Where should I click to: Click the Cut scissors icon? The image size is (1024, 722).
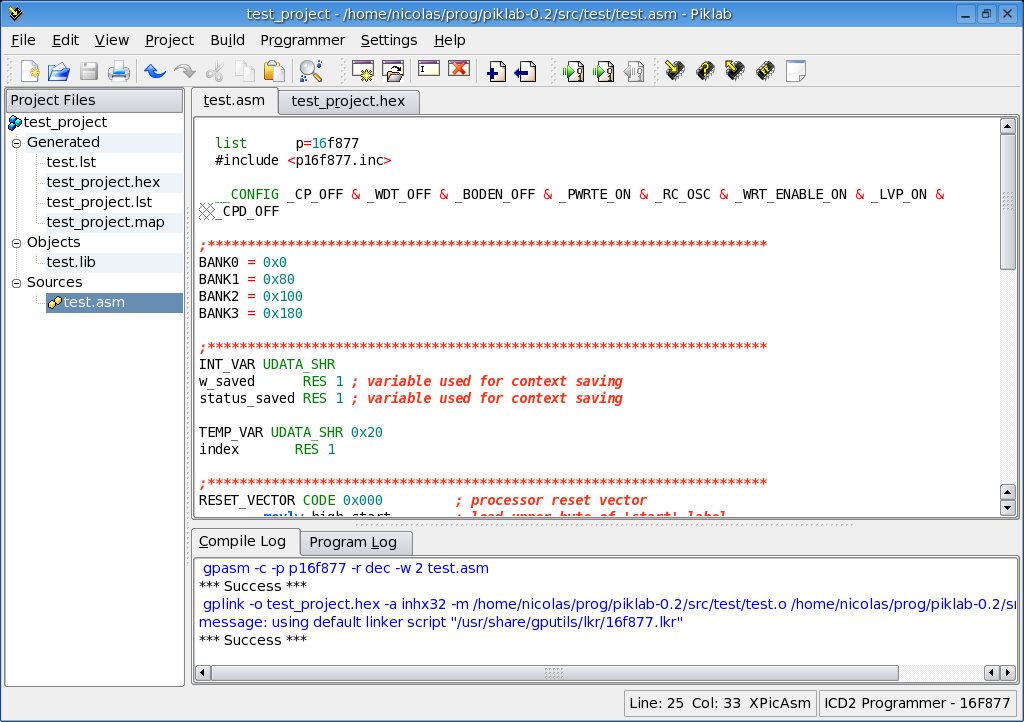[x=215, y=71]
